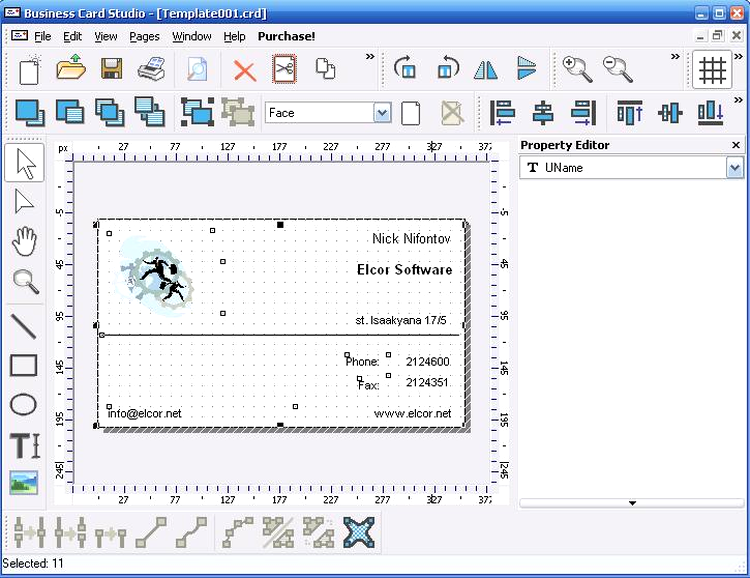Select the arrow pointer tool
The width and height of the screenshot is (750, 578).
tap(24, 163)
